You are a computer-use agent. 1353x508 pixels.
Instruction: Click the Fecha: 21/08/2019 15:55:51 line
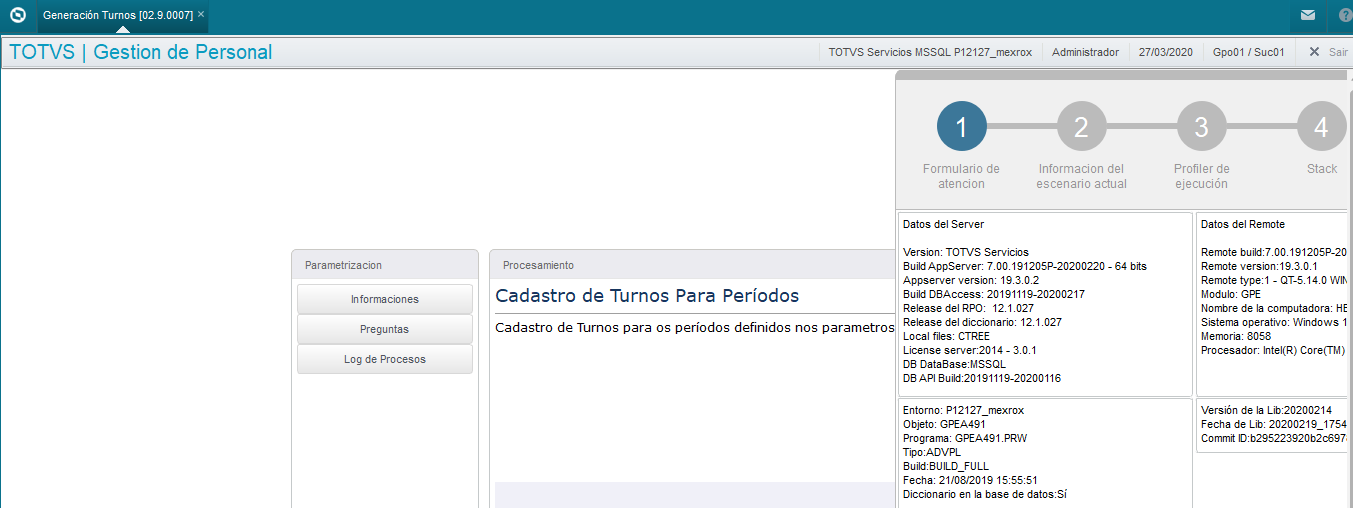970,480
